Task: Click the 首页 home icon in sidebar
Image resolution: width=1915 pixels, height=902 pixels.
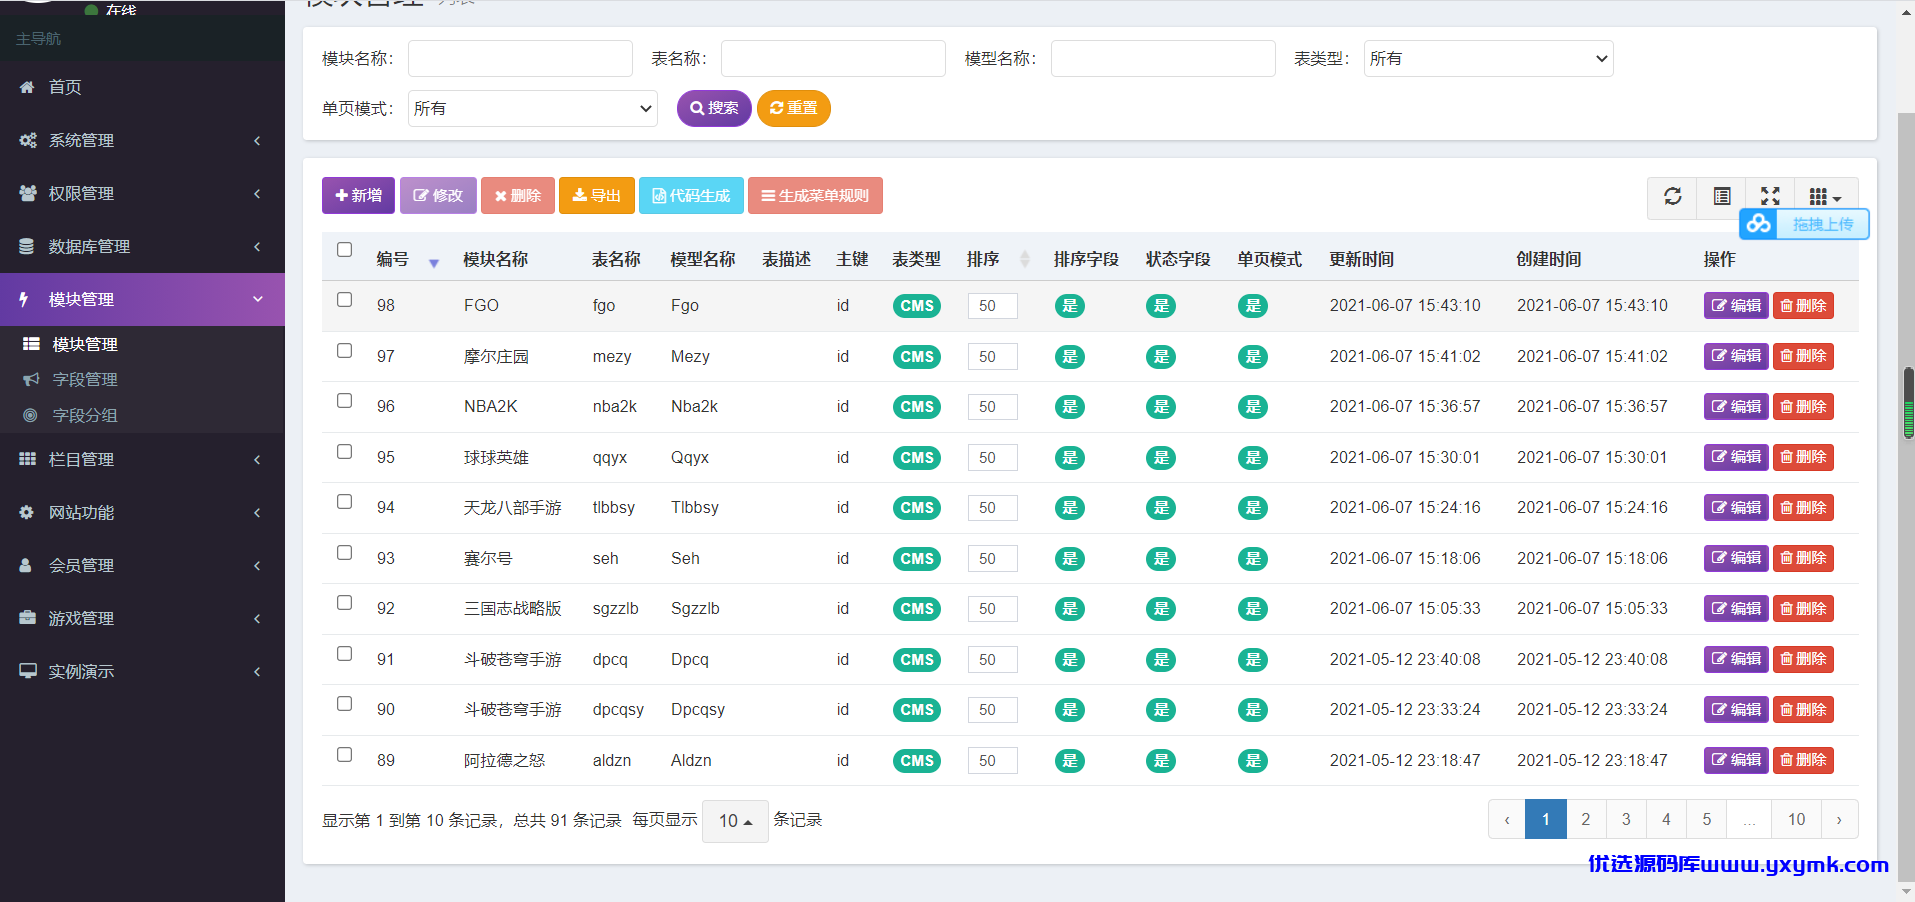Action: 28,87
